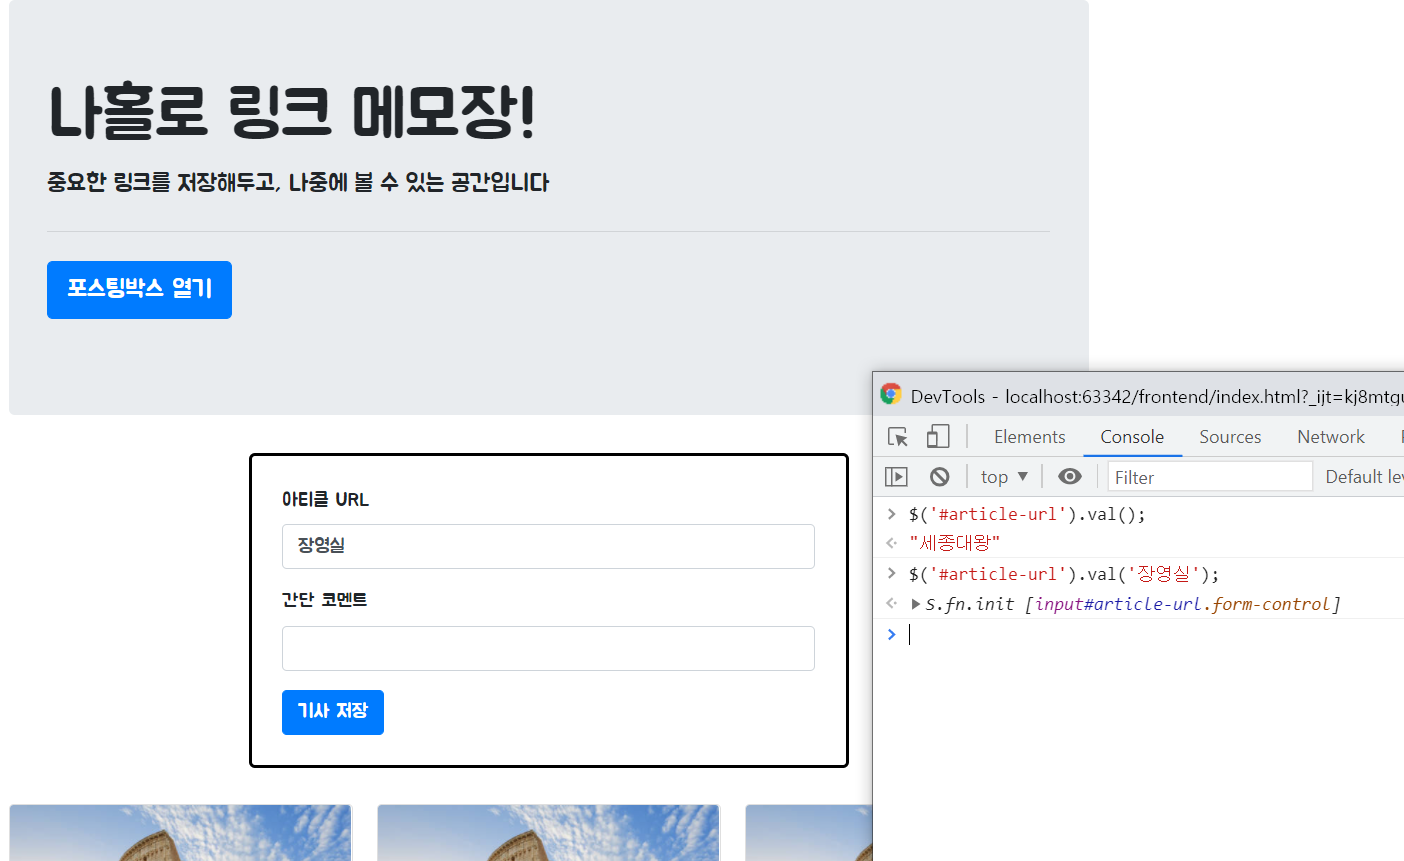Open the Sources tab
This screenshot has height=861, width=1404.
tap(1230, 437)
